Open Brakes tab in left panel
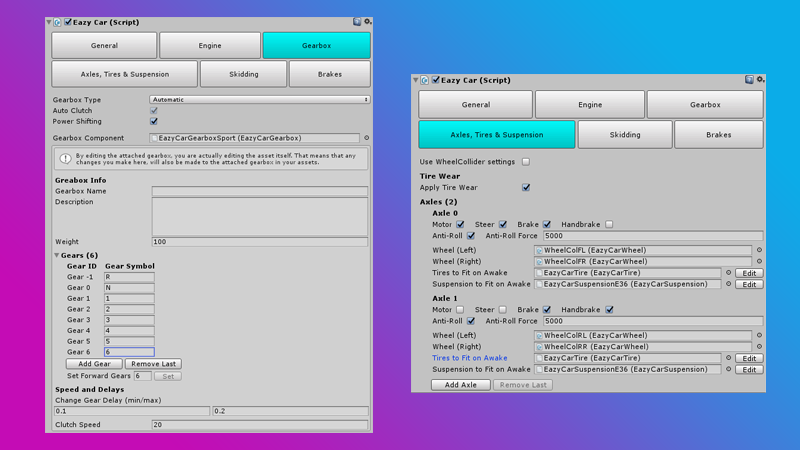 pyautogui.click(x=330, y=74)
